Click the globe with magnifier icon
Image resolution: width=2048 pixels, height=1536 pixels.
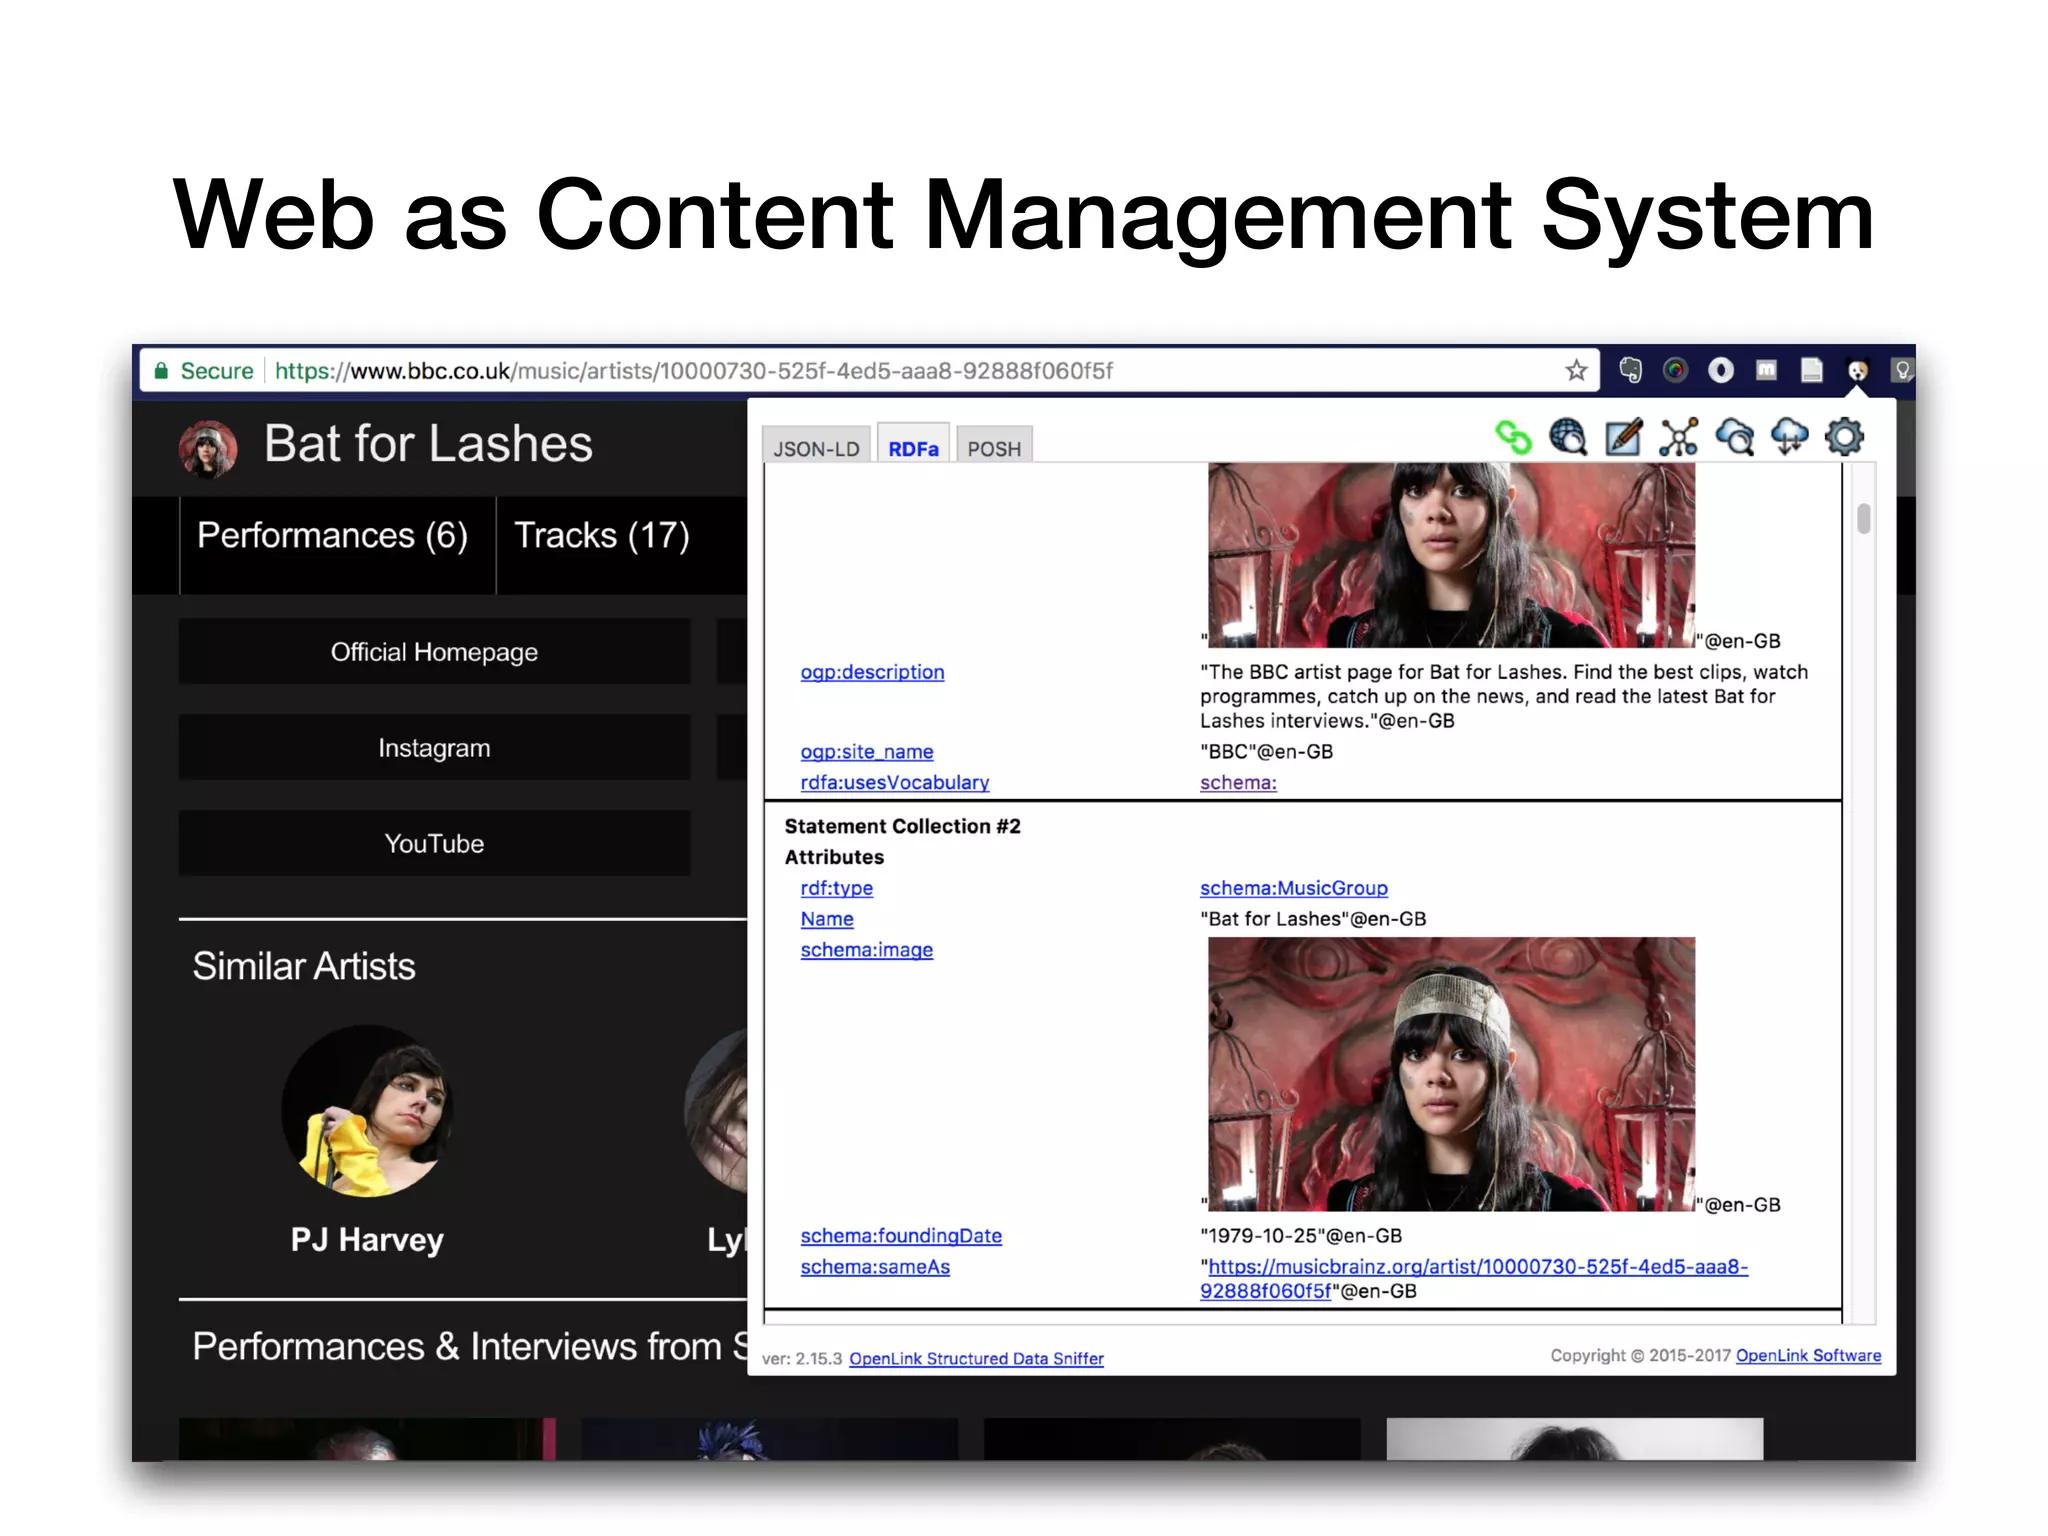(x=1568, y=438)
